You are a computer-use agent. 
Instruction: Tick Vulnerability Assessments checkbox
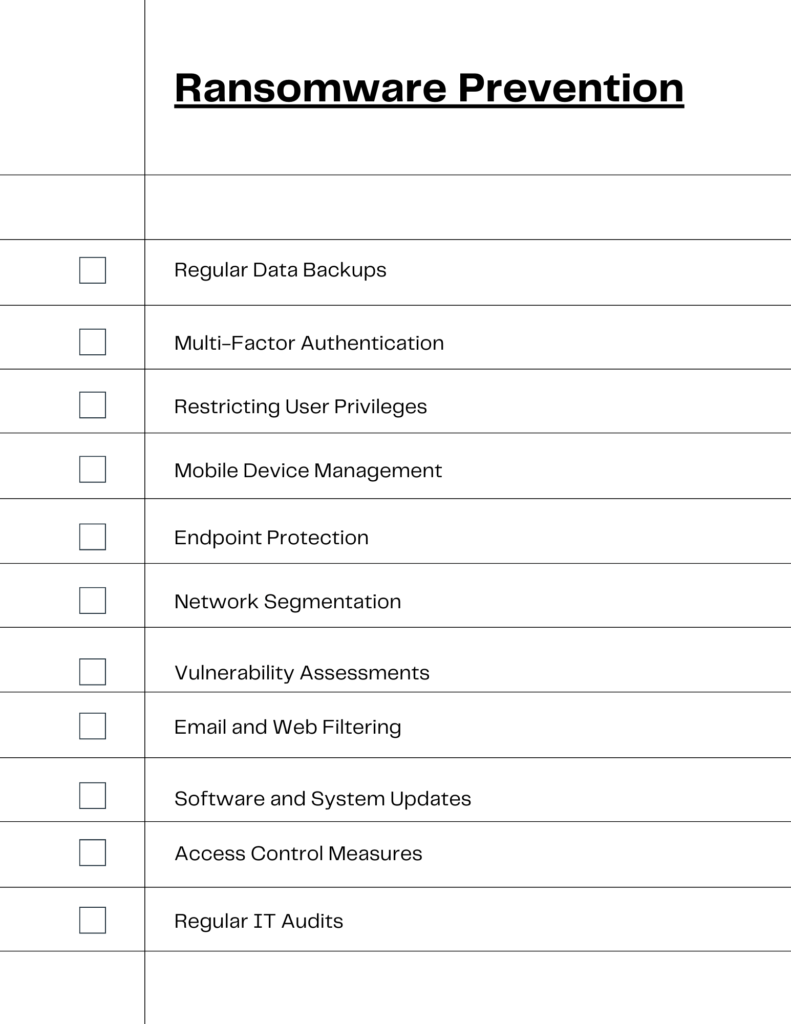(x=92, y=671)
